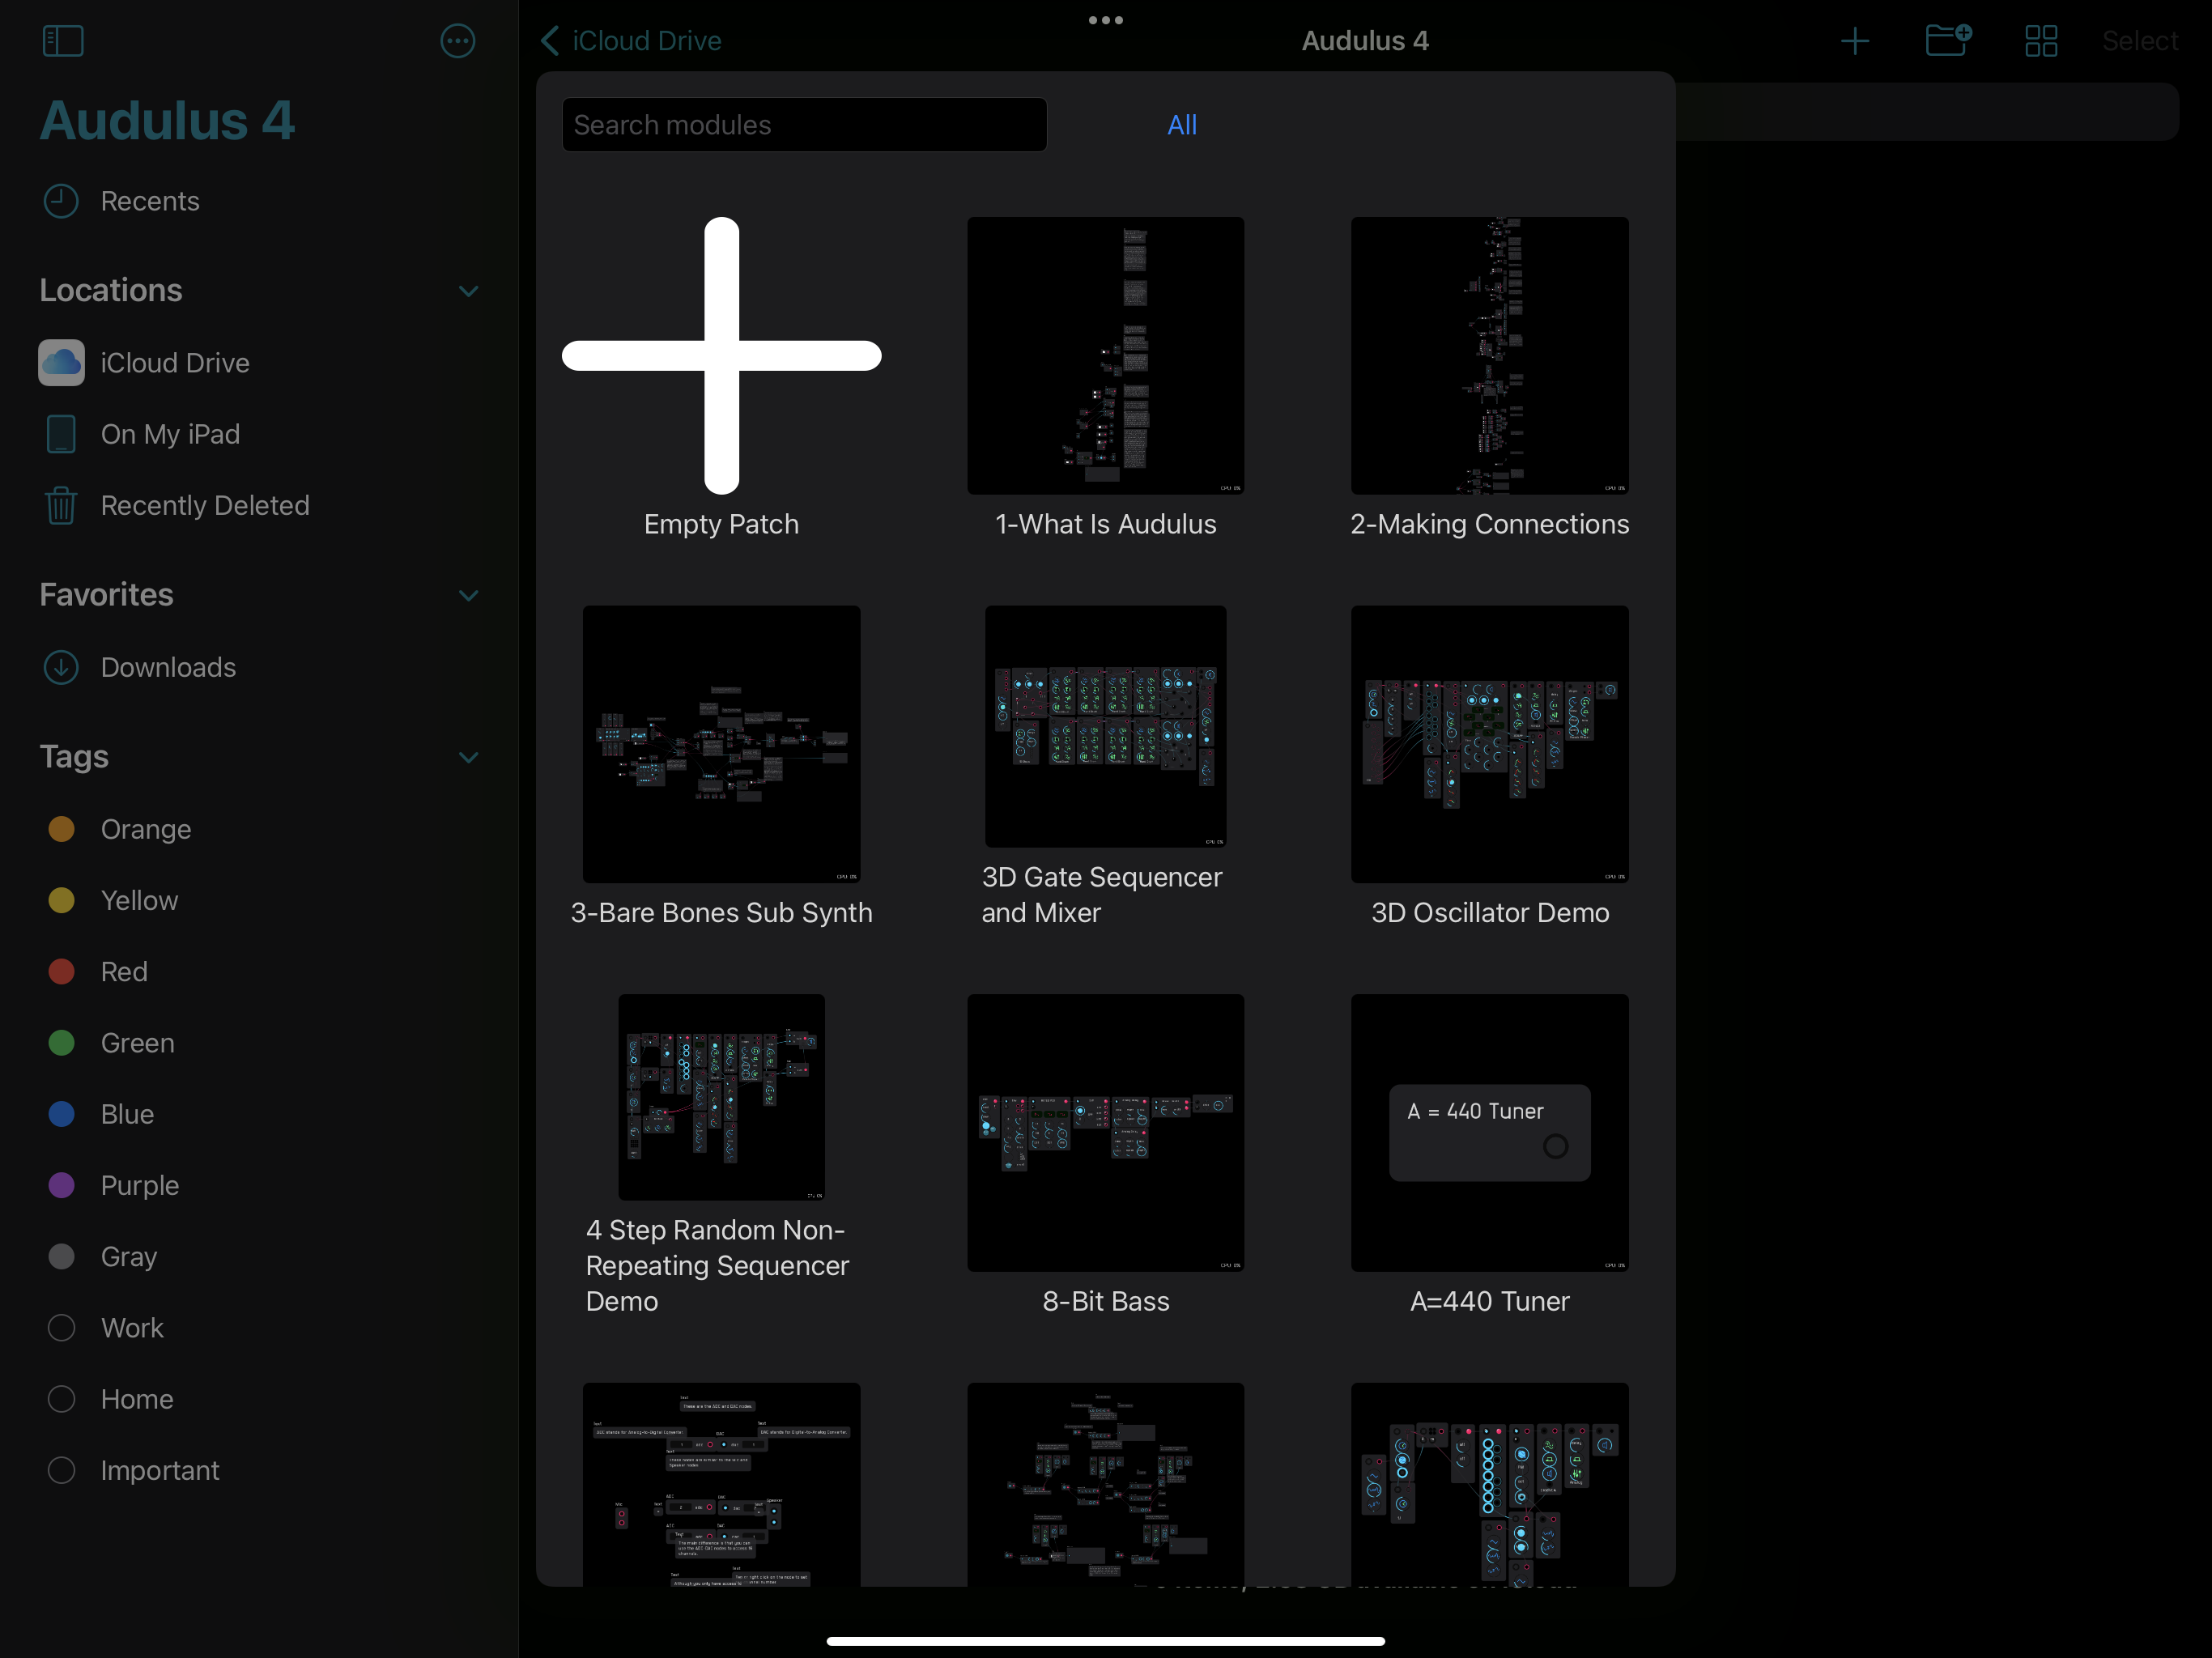The width and height of the screenshot is (2212, 1658).
Task: Select the All category tab
Action: (x=1181, y=125)
